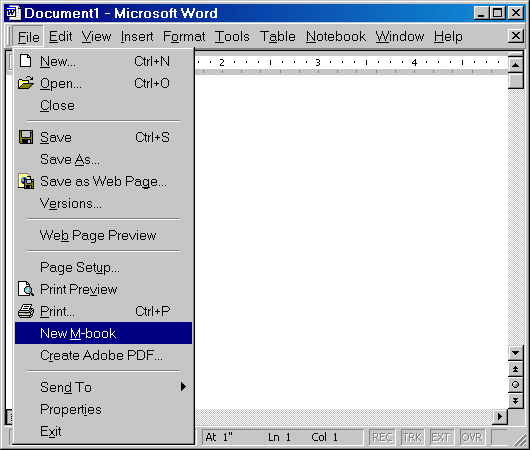The width and height of the screenshot is (530, 450).
Task: Click the vertical scrollbar thumb
Action: (515, 81)
